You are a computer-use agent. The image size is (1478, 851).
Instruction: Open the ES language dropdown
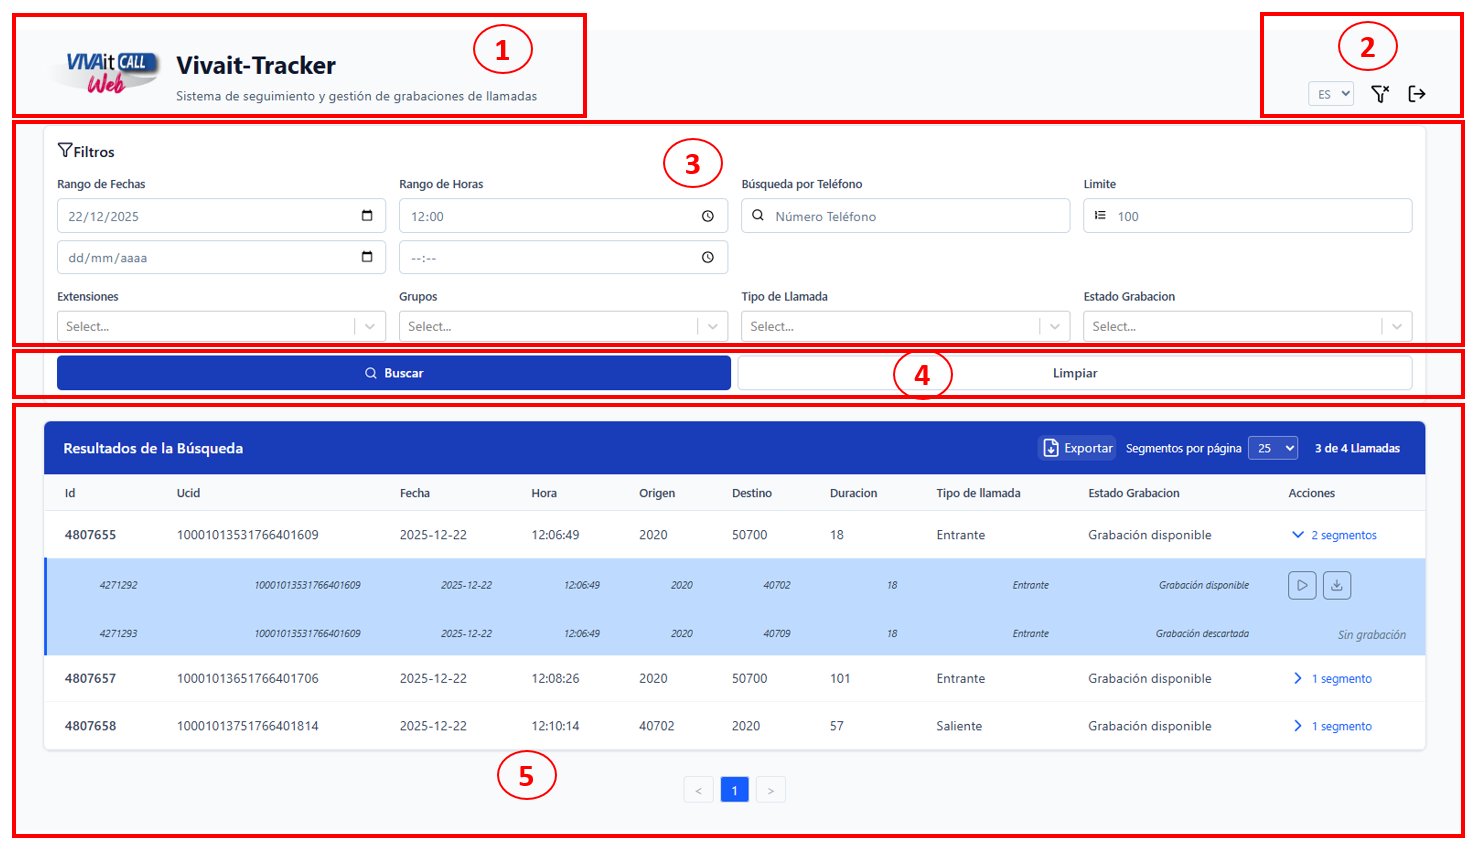click(1331, 94)
